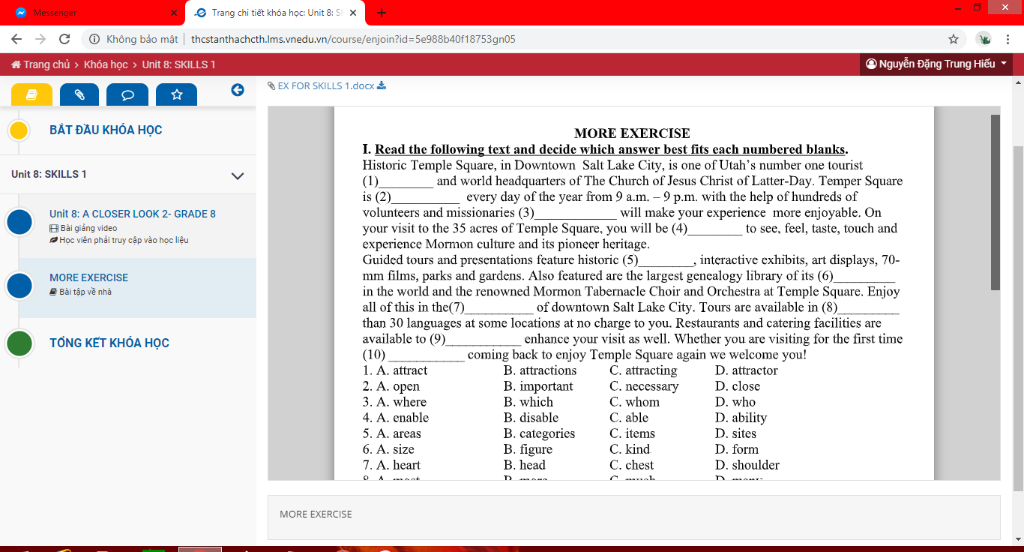Collapse the Unit 8: SKILLS 1 chevron
The image size is (1024, 552).
[238, 175]
